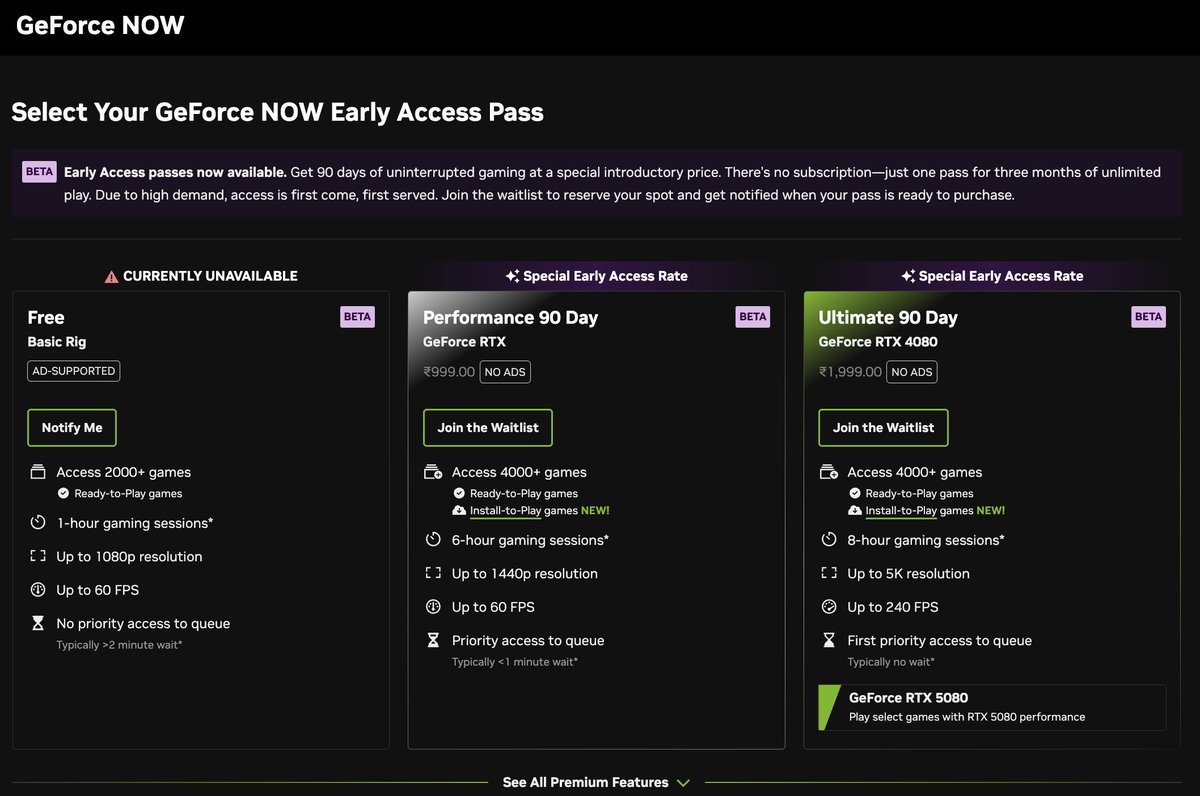1200x796 pixels.
Task: Join the Waitlist for Performance 90 Day
Action: click(x=488, y=428)
